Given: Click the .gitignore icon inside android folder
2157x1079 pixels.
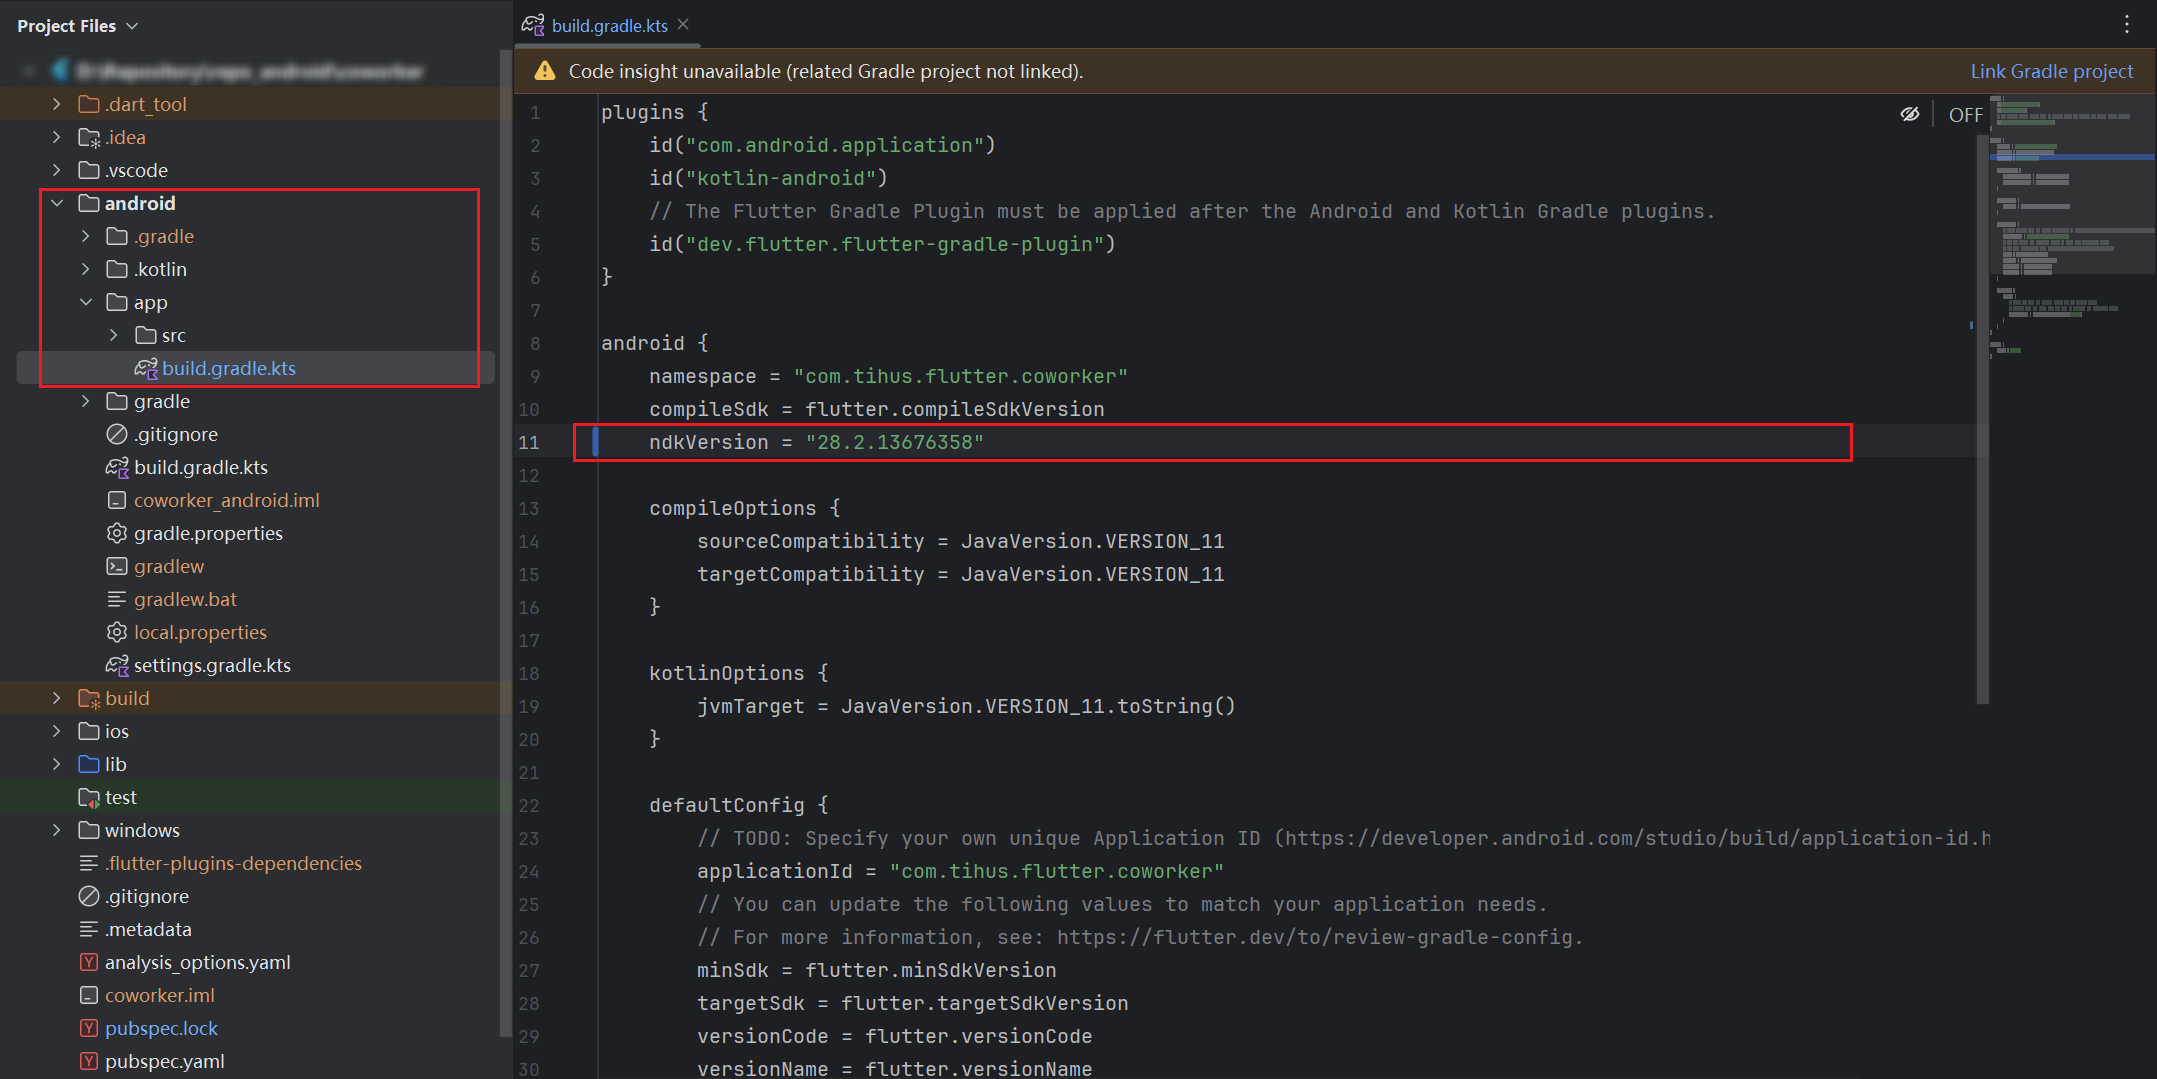Looking at the screenshot, I should [x=117, y=434].
